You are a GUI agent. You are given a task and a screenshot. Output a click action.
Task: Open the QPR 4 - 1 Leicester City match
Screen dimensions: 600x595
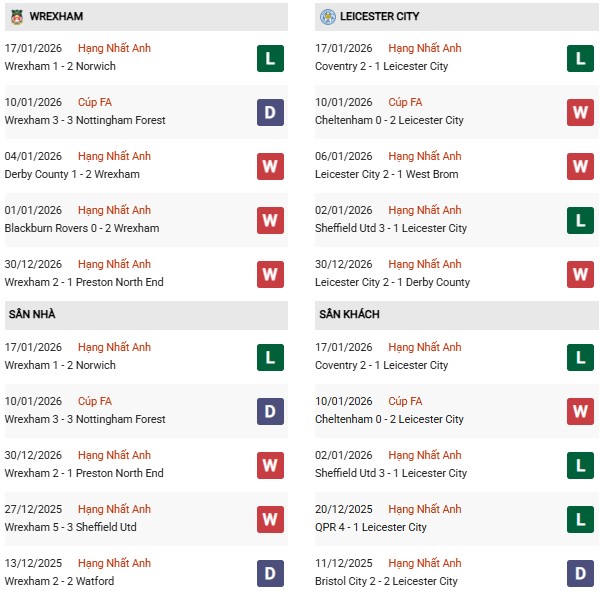click(x=370, y=527)
